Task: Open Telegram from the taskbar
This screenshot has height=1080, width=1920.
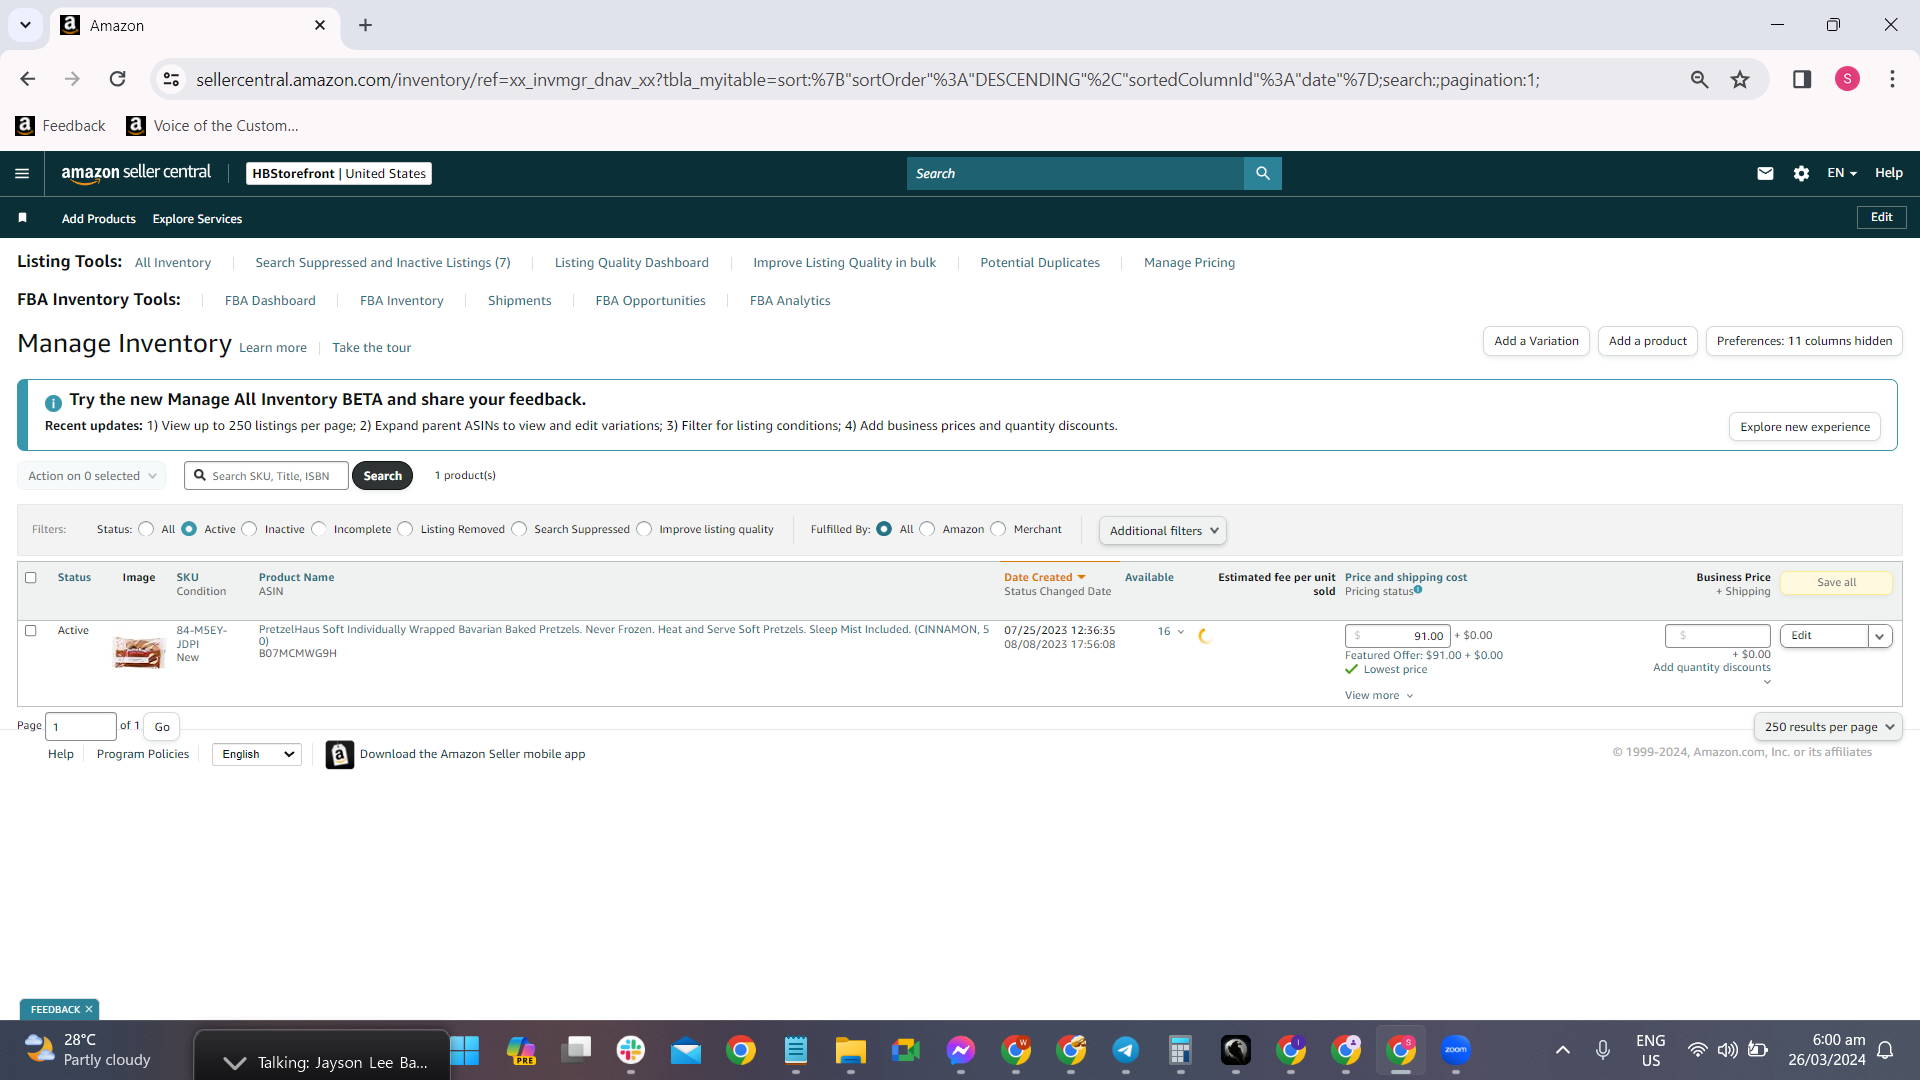Action: [1125, 1050]
